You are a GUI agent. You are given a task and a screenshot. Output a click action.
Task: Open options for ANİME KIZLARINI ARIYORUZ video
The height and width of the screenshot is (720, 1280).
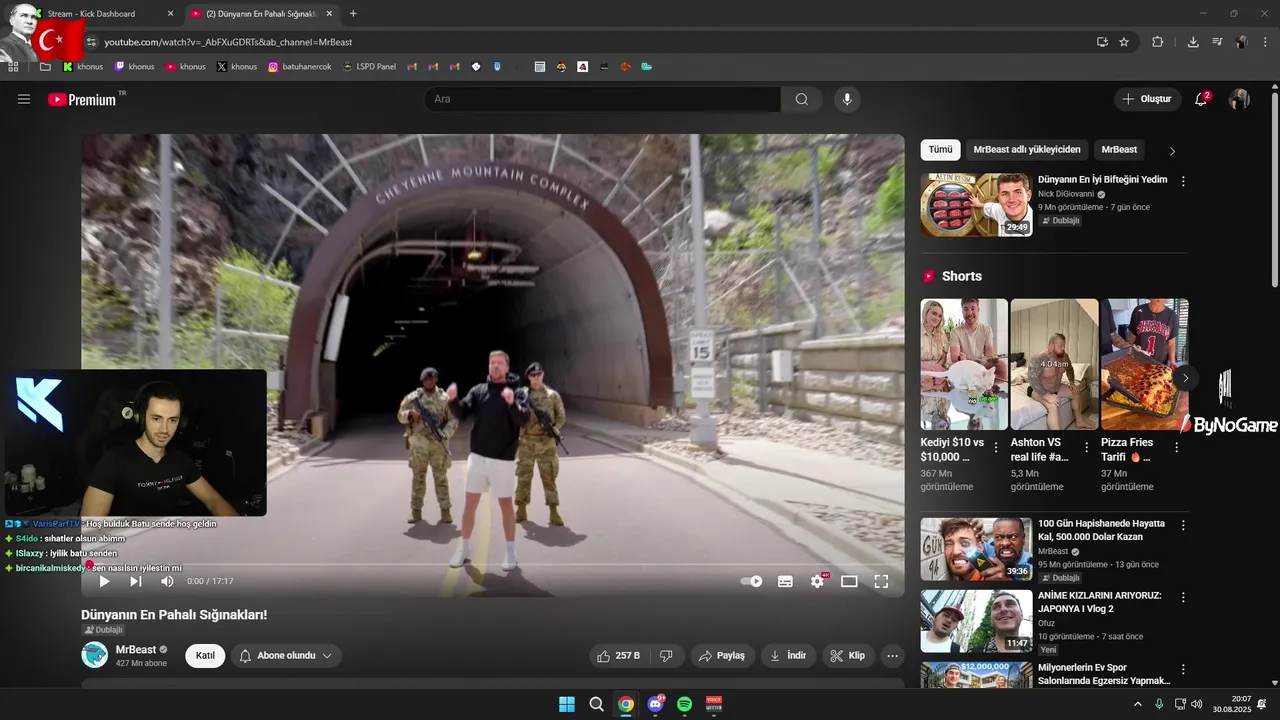click(1183, 597)
